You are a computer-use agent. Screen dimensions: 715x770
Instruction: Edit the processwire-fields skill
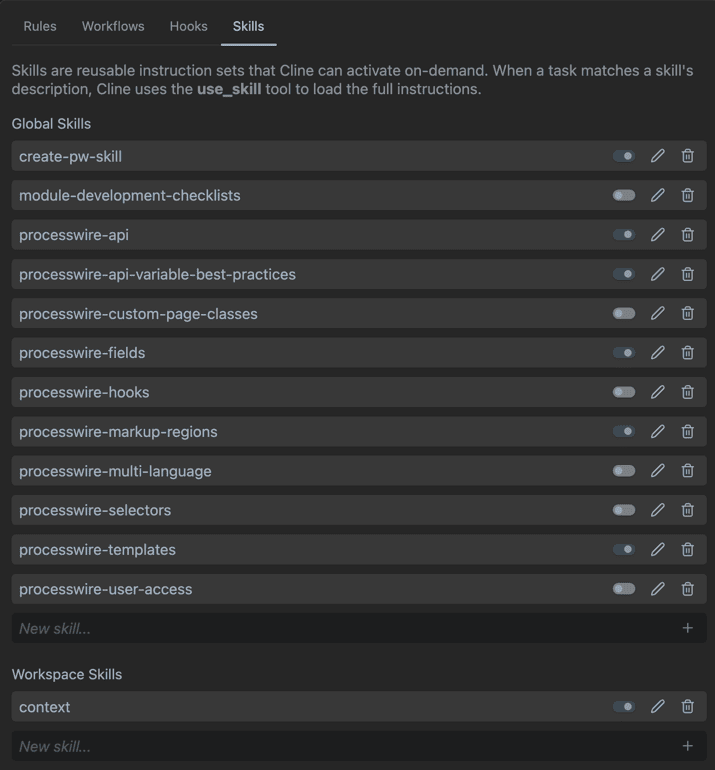(x=657, y=353)
